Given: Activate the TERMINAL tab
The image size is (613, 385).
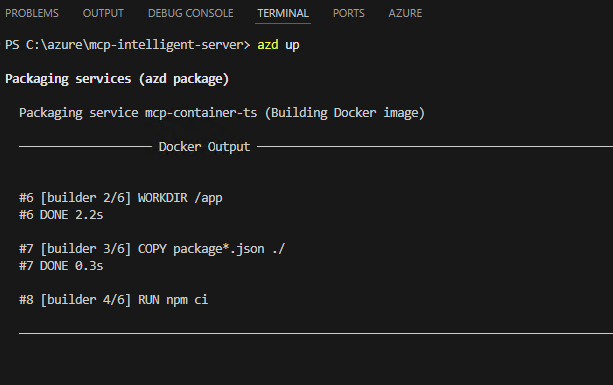Looking at the screenshot, I should click(x=283, y=13).
